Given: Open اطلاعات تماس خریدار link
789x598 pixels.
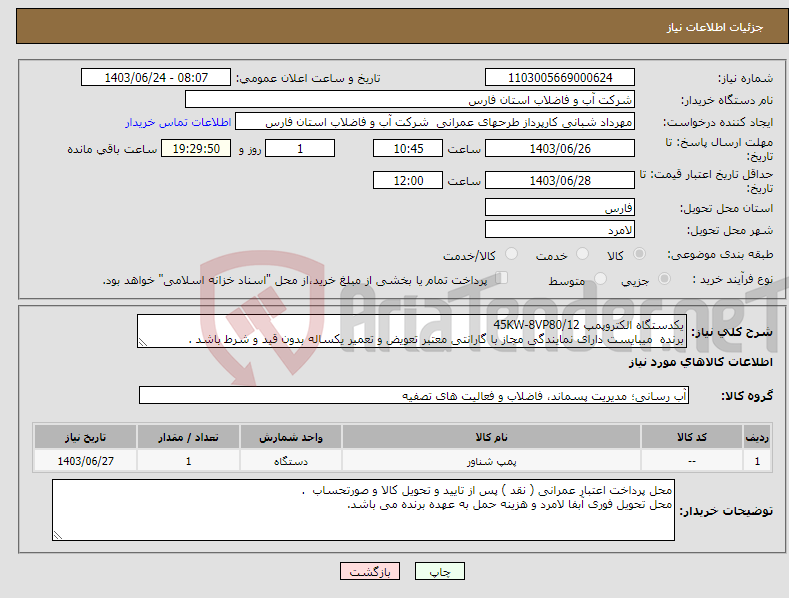Looking at the screenshot, I should 178,122.
